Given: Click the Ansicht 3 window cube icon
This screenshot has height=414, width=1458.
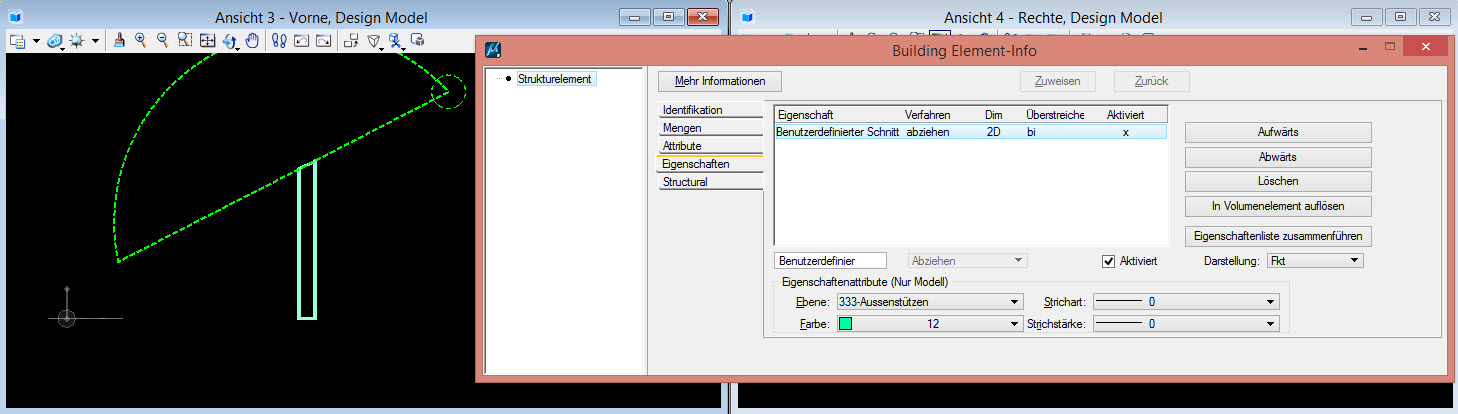Looking at the screenshot, I should coord(15,17).
